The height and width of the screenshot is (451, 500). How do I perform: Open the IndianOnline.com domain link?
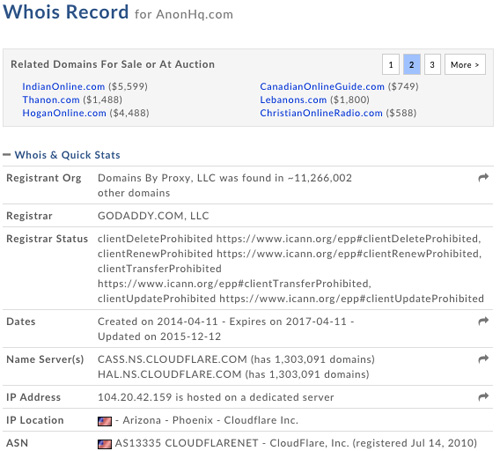[x=64, y=87]
